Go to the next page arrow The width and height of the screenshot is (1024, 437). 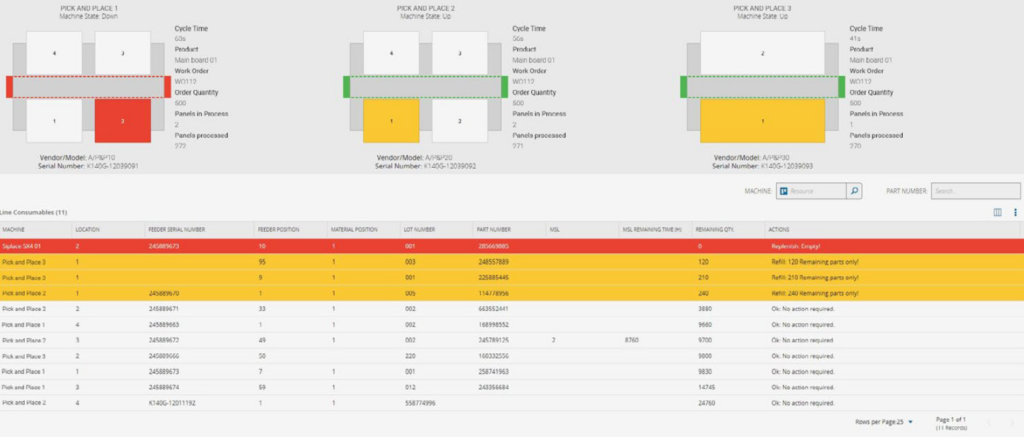click(1011, 422)
